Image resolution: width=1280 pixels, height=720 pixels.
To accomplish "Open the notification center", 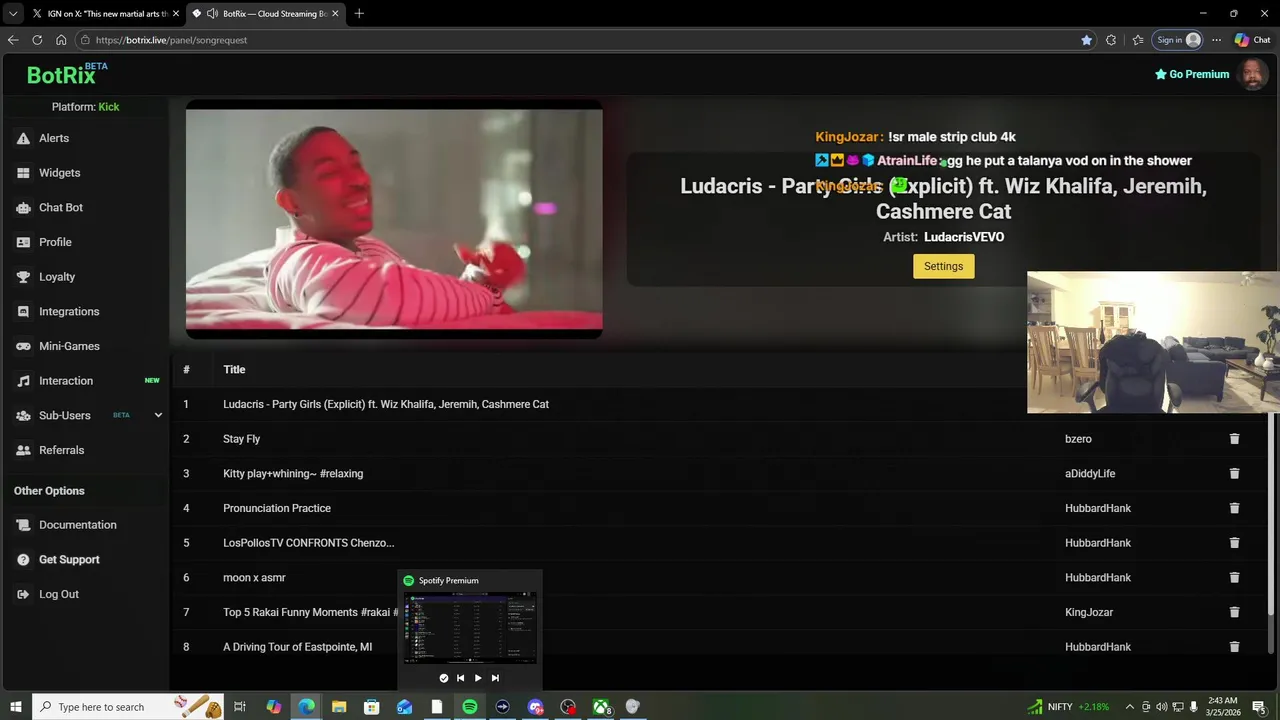I will point(1259,707).
